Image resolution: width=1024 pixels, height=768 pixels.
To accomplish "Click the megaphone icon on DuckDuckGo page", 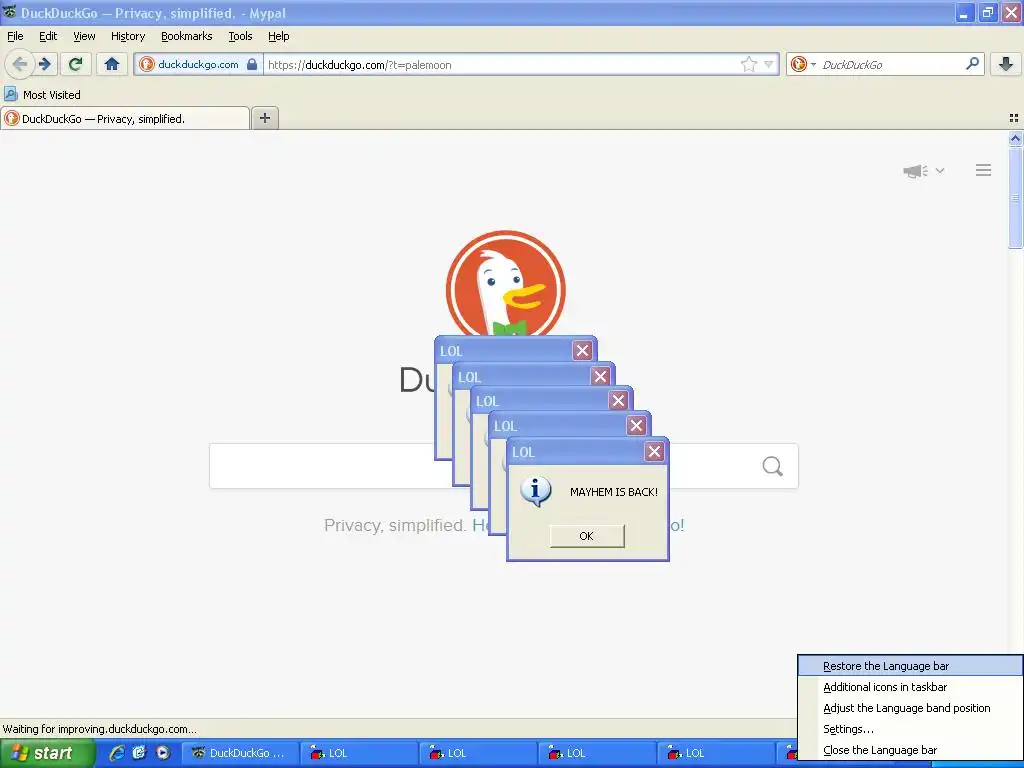I will pos(915,171).
